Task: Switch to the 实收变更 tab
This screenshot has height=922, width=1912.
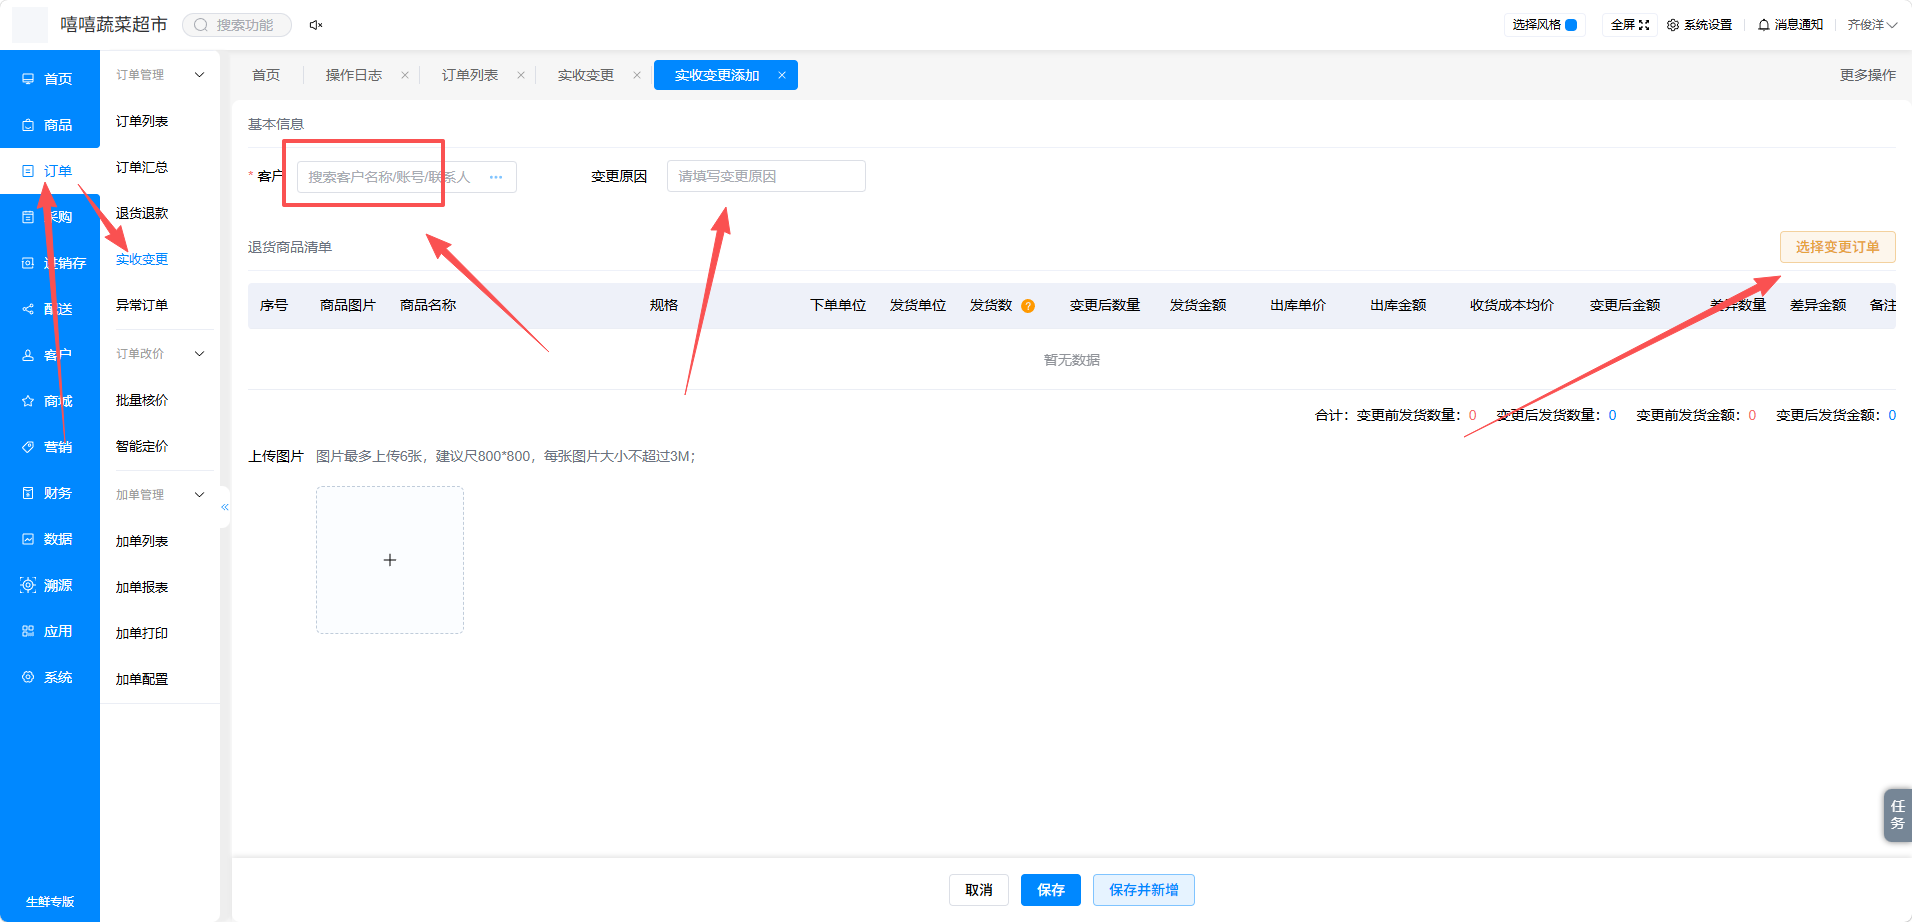Action: tap(586, 75)
